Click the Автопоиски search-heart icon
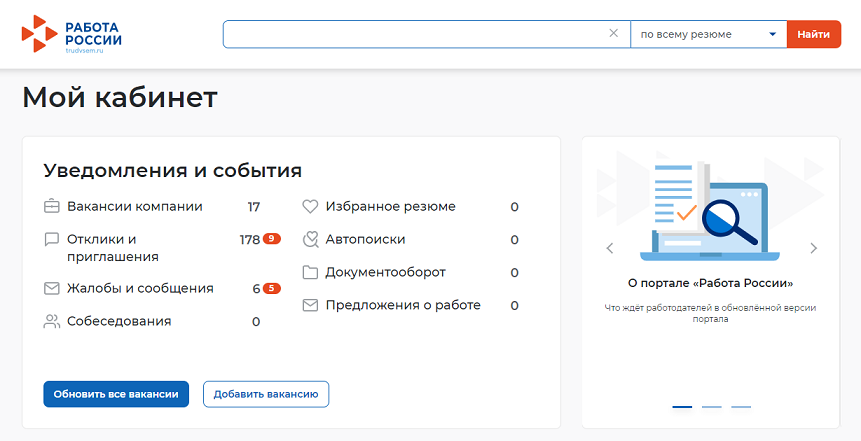861x441 pixels. tap(310, 240)
